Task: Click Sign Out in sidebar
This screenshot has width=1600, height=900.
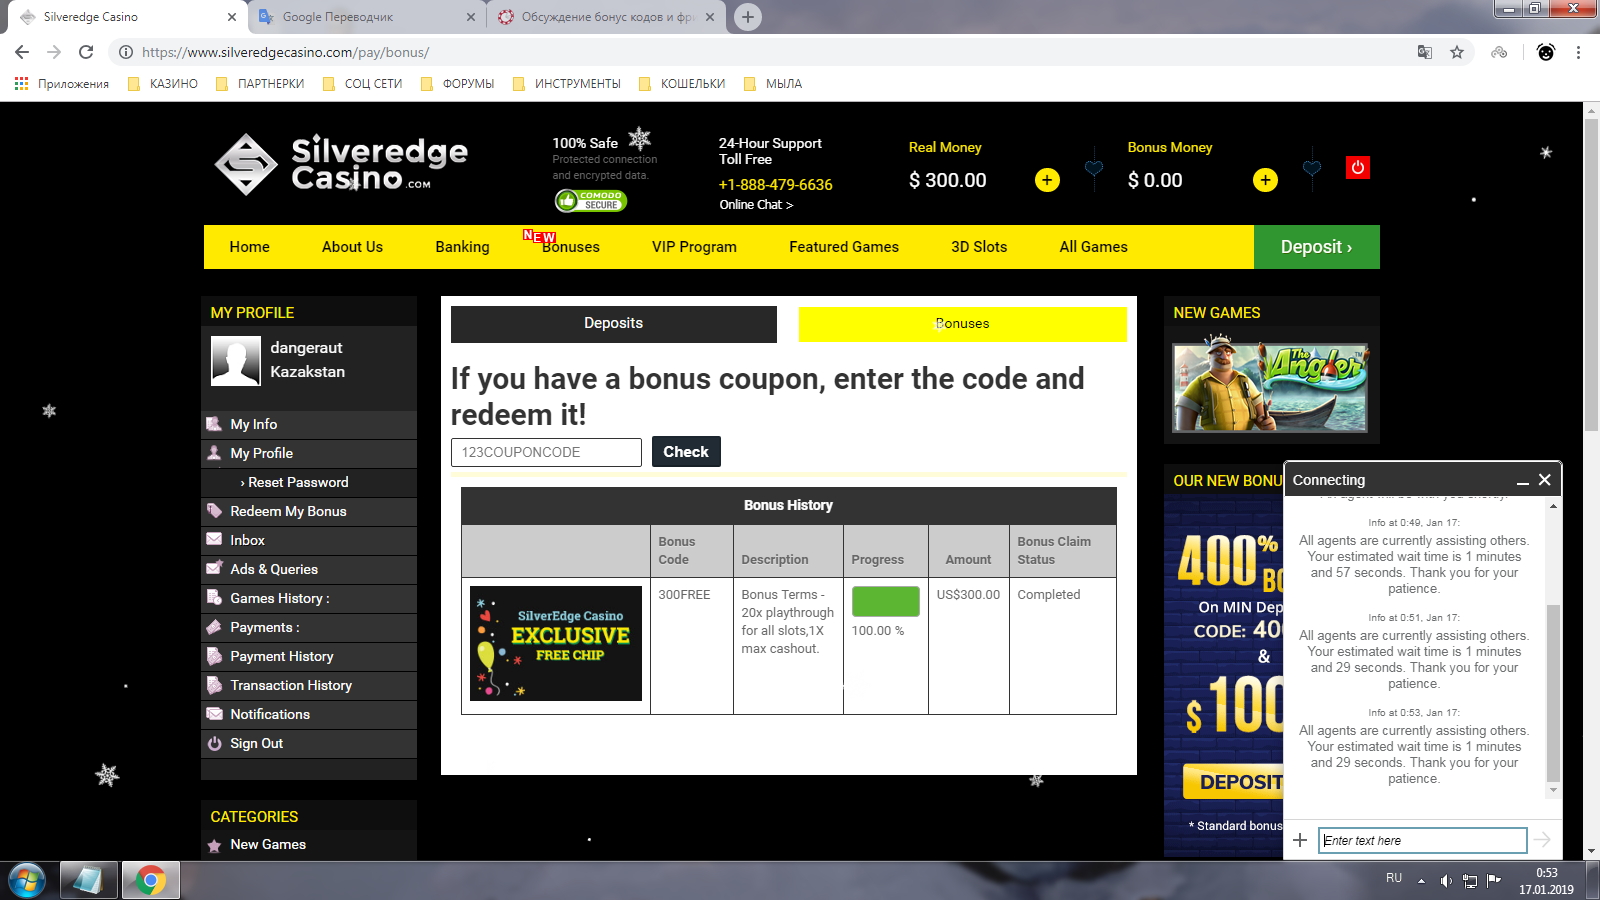Action: point(309,743)
